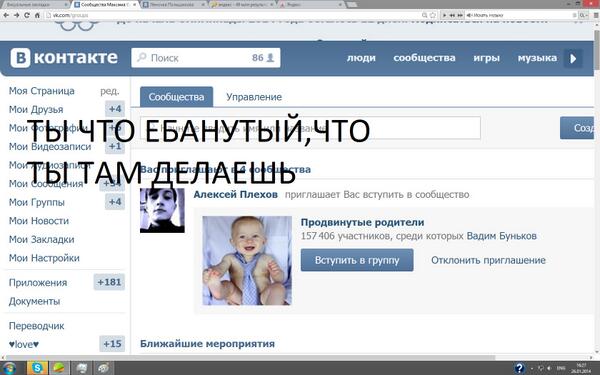Screen dimensions: 600x375
Task: Open Документы in the sidebar
Action: (x=34, y=301)
